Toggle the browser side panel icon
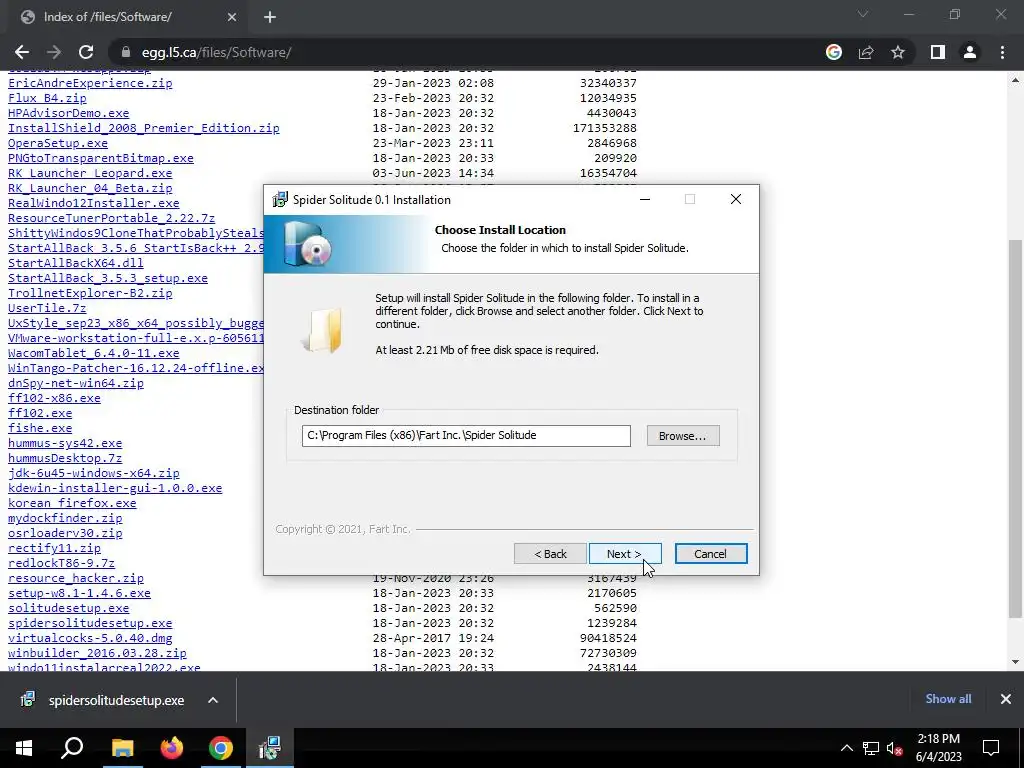1024x768 pixels. pyautogui.click(x=938, y=52)
